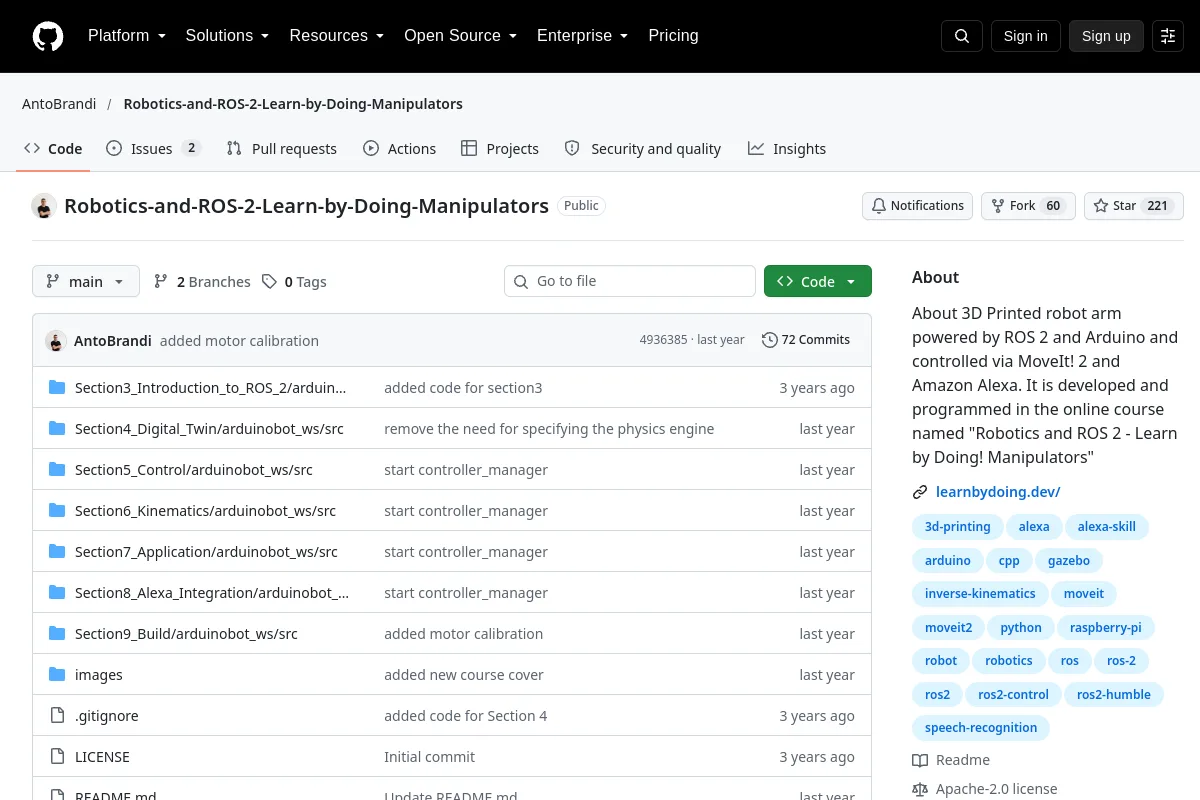Switch to the Security and quality tab
Screen dimensions: 1200x800
point(643,149)
